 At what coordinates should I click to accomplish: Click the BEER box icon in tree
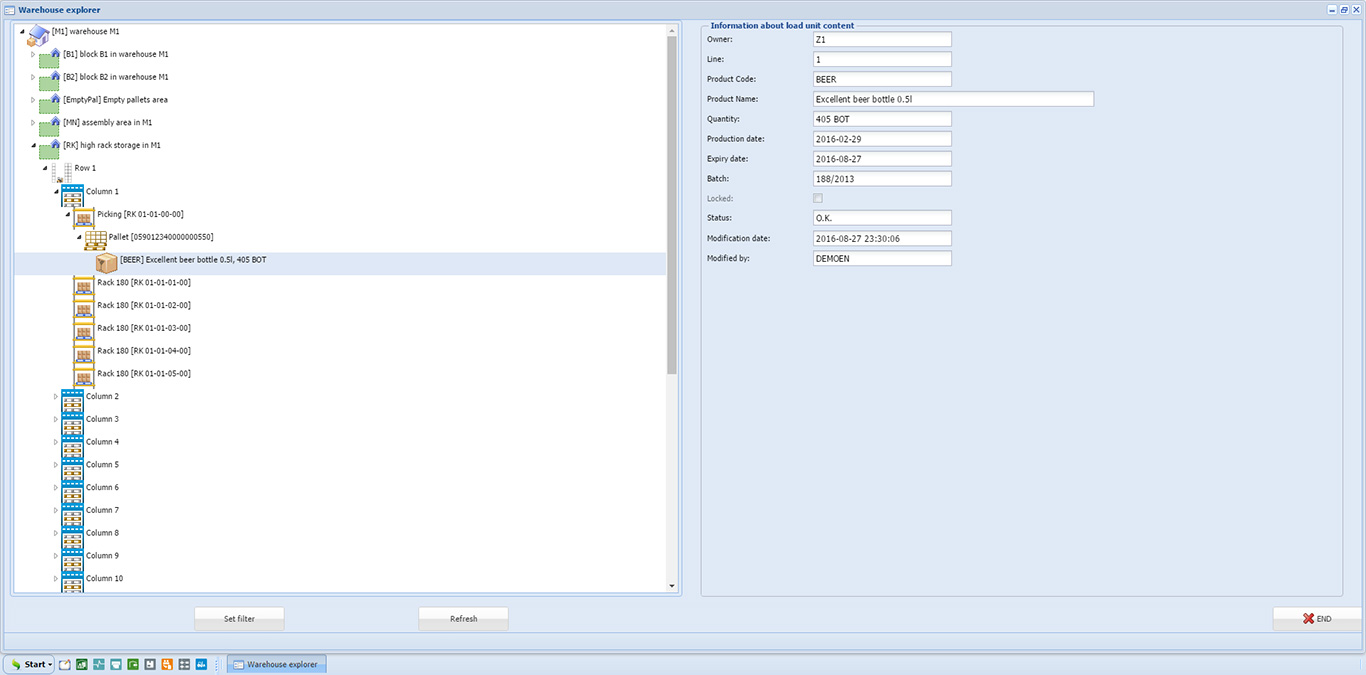coord(106,262)
